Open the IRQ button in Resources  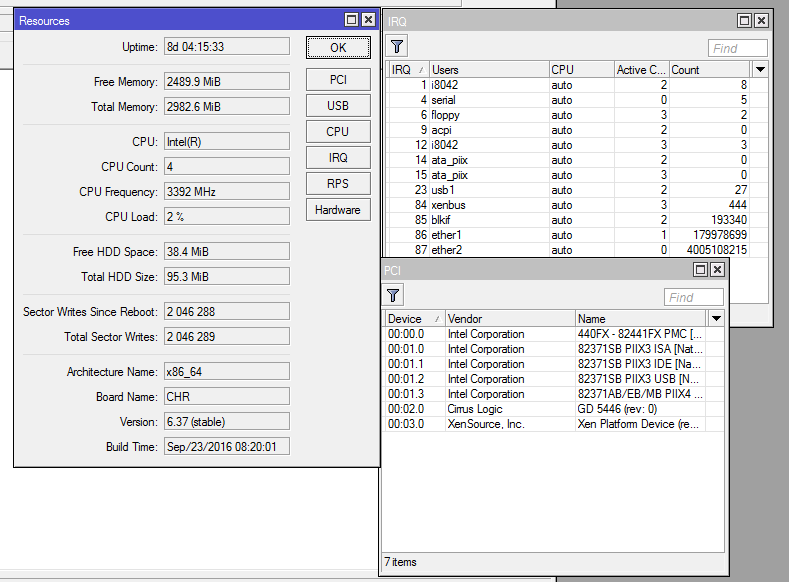pyautogui.click(x=338, y=158)
